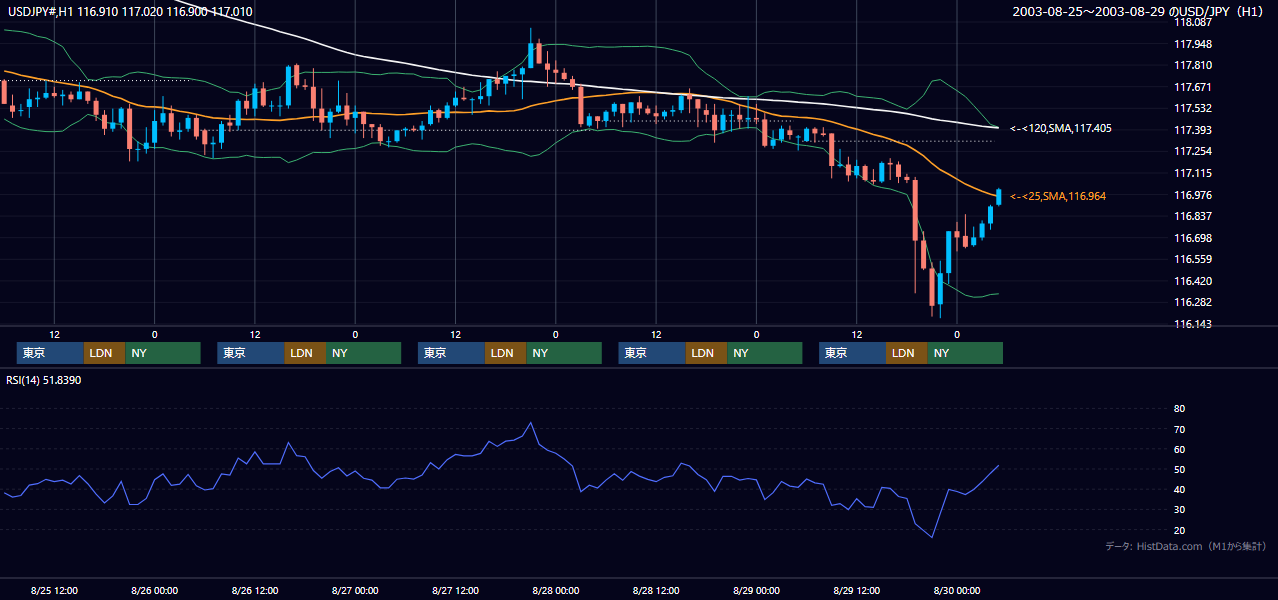Viewport: 1278px width, 600px height.
Task: Click the leftmost LDN session block
Action: point(104,353)
